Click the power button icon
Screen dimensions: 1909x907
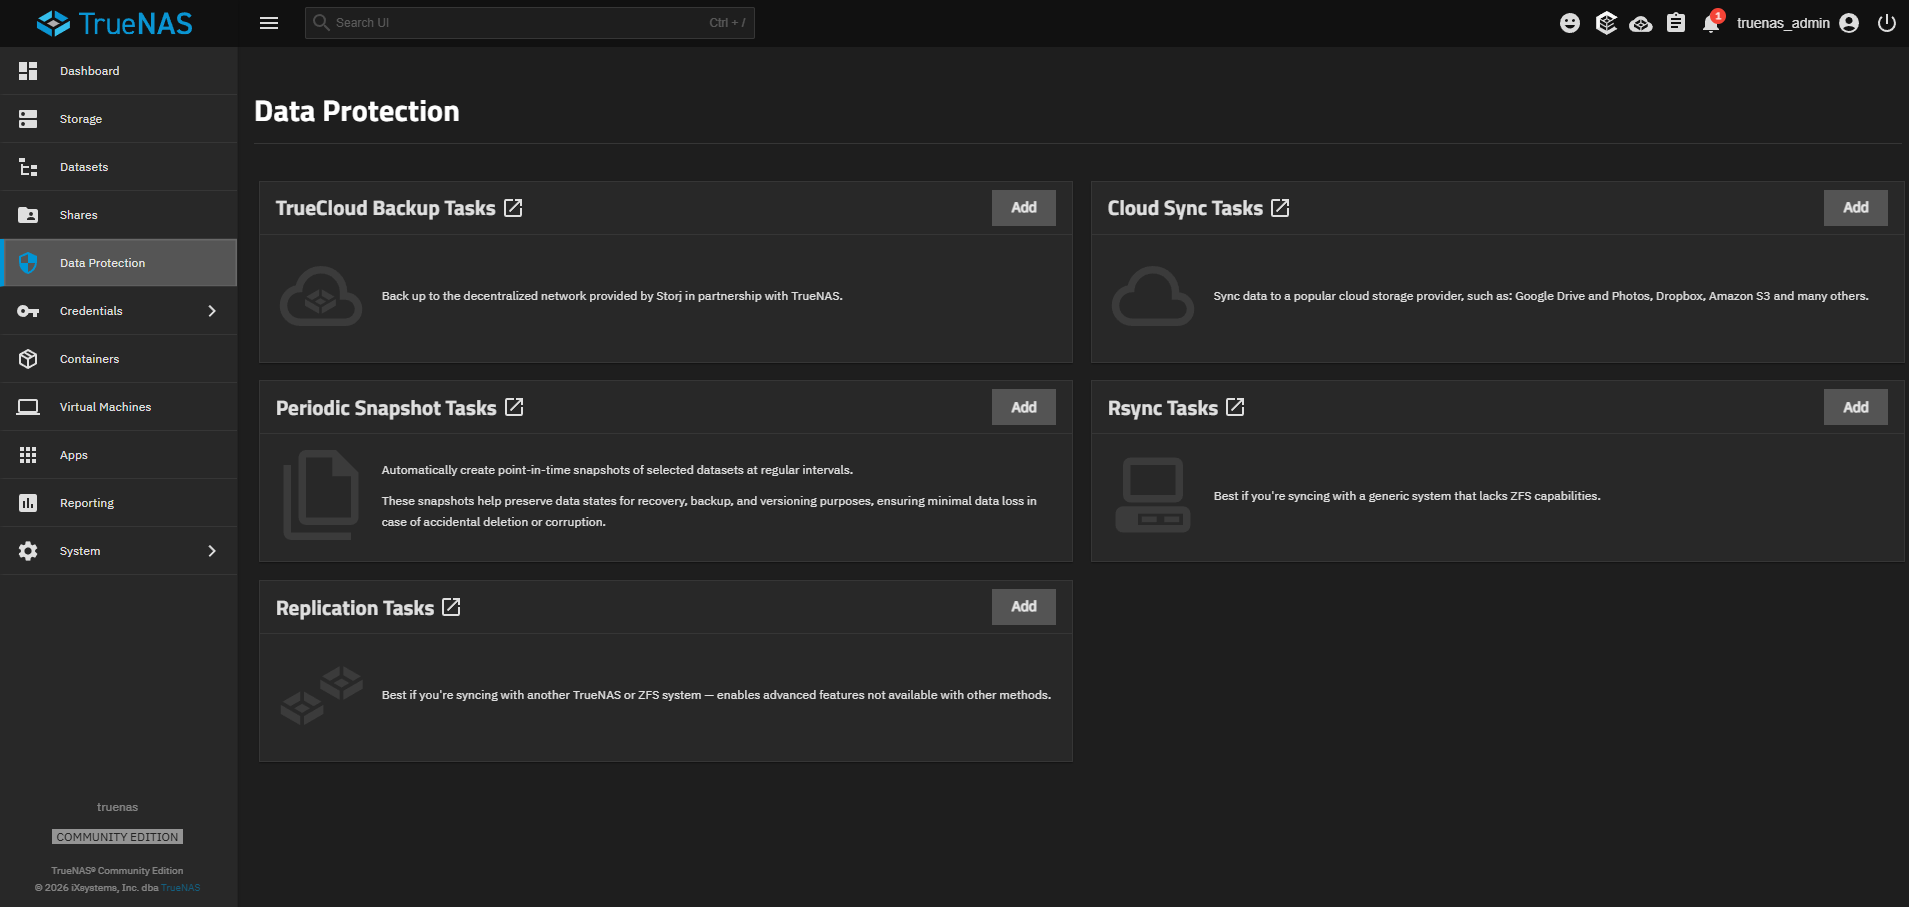pyautogui.click(x=1887, y=23)
